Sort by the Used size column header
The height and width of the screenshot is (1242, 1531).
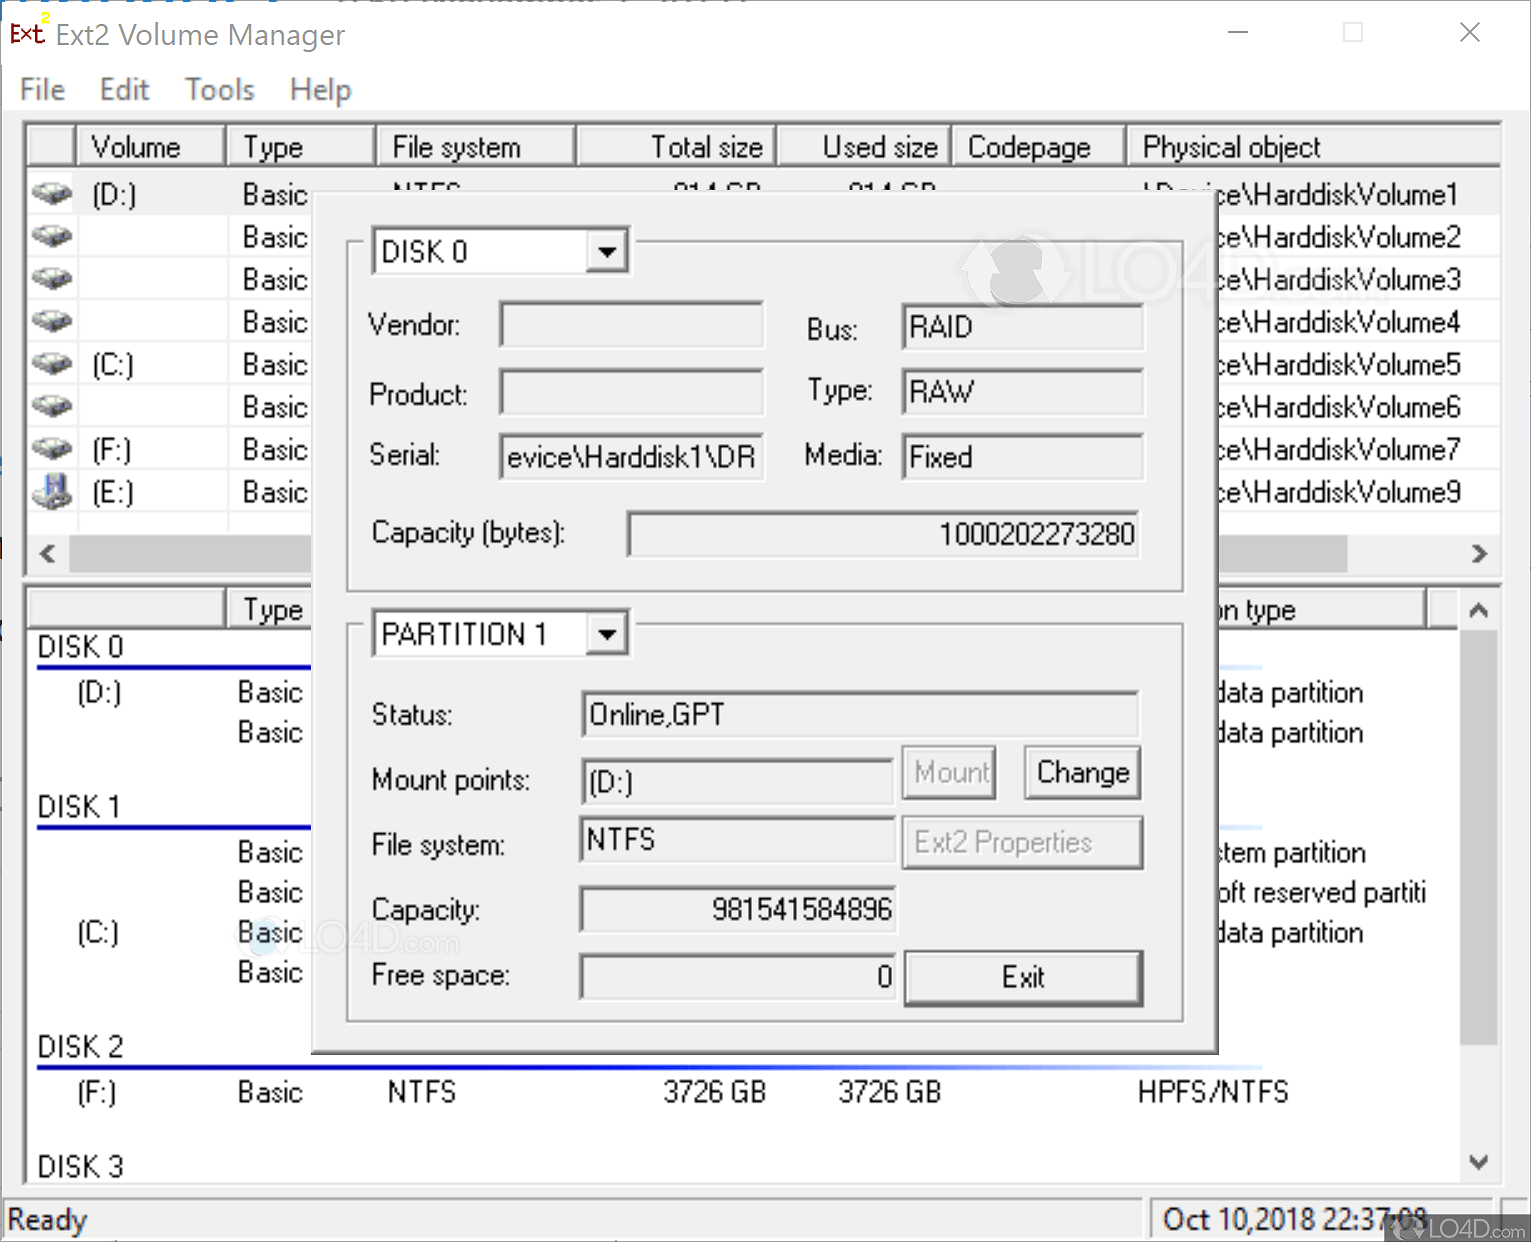(864, 147)
